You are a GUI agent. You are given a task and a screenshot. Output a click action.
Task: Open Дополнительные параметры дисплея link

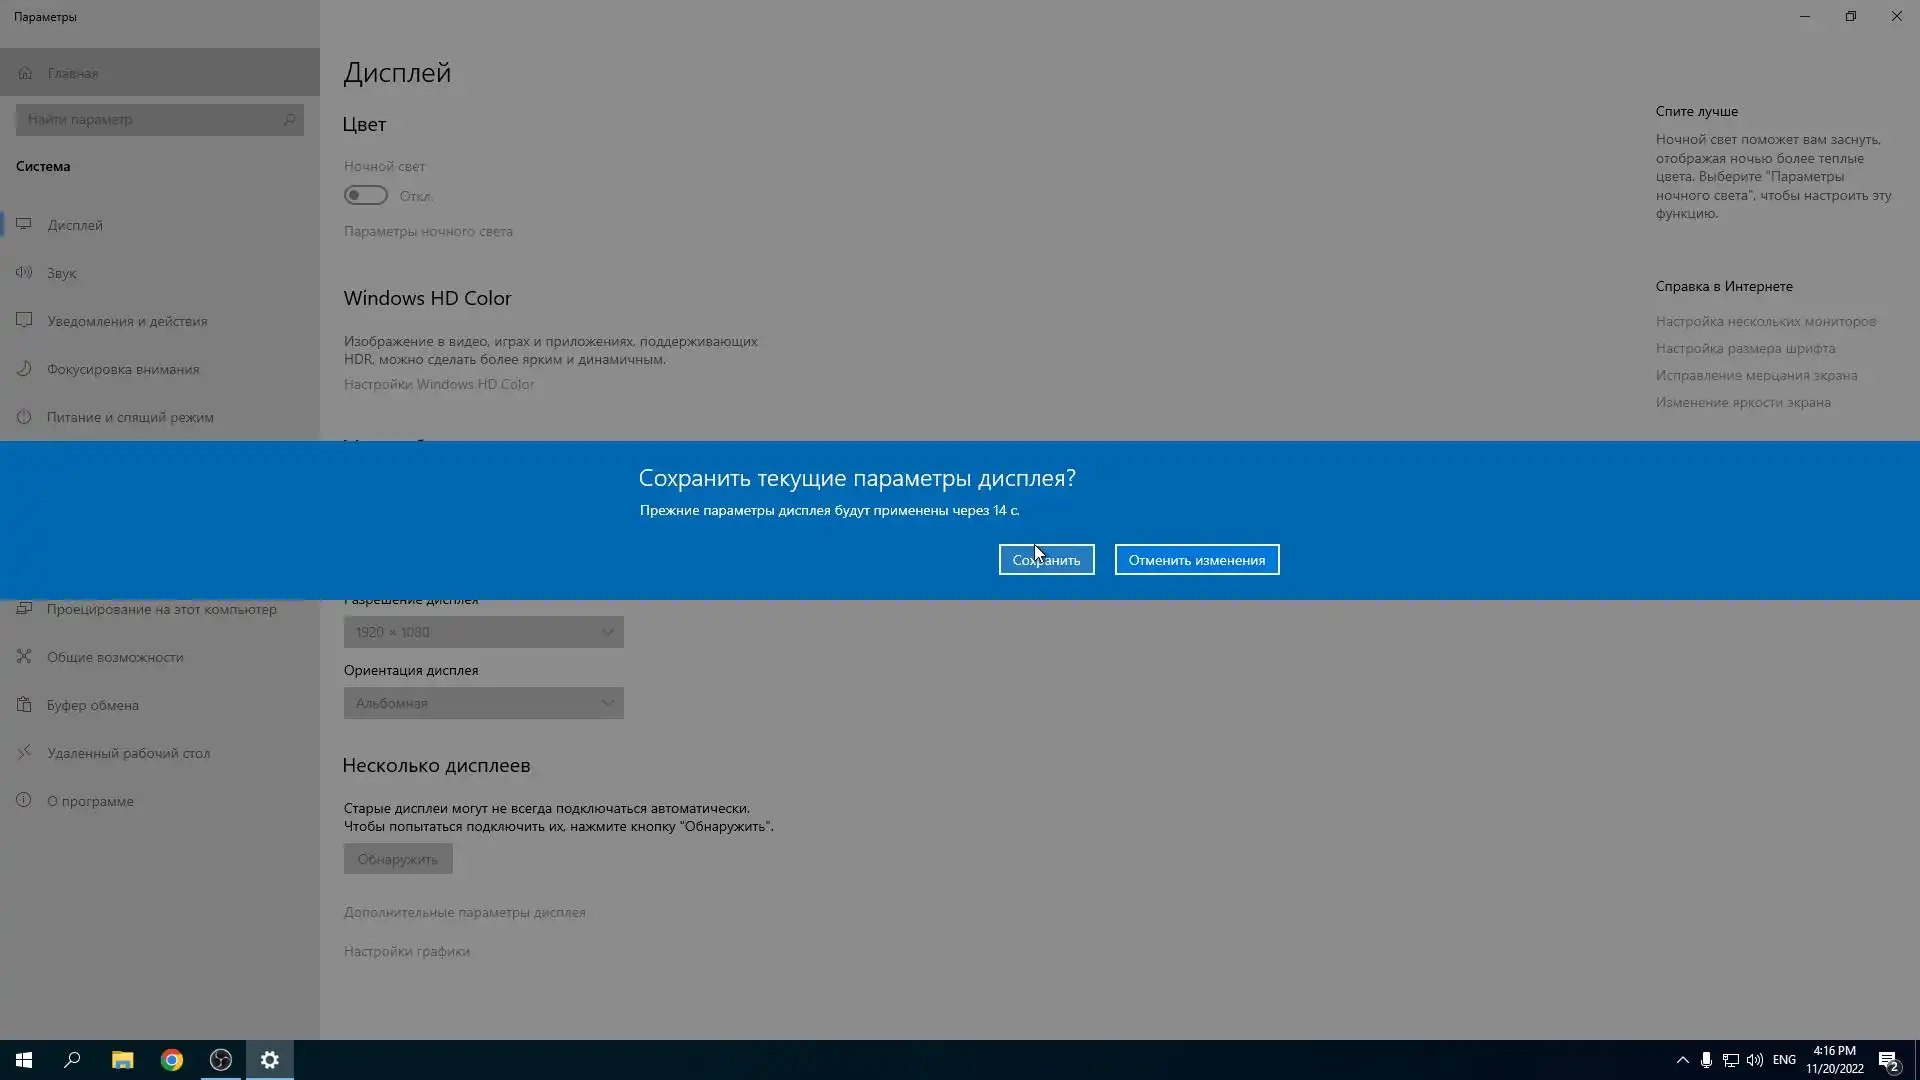pyautogui.click(x=465, y=912)
